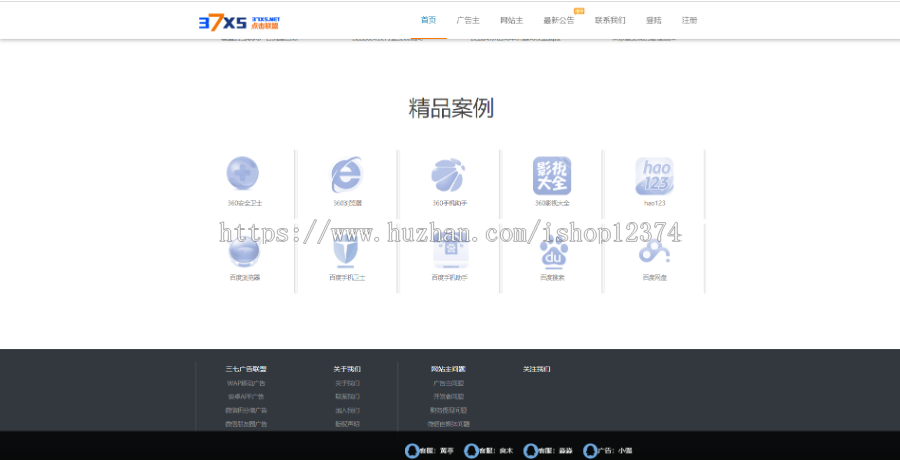Click the 百度浏览器 label text
The width and height of the screenshot is (900, 460).
pyautogui.click(x=245, y=278)
